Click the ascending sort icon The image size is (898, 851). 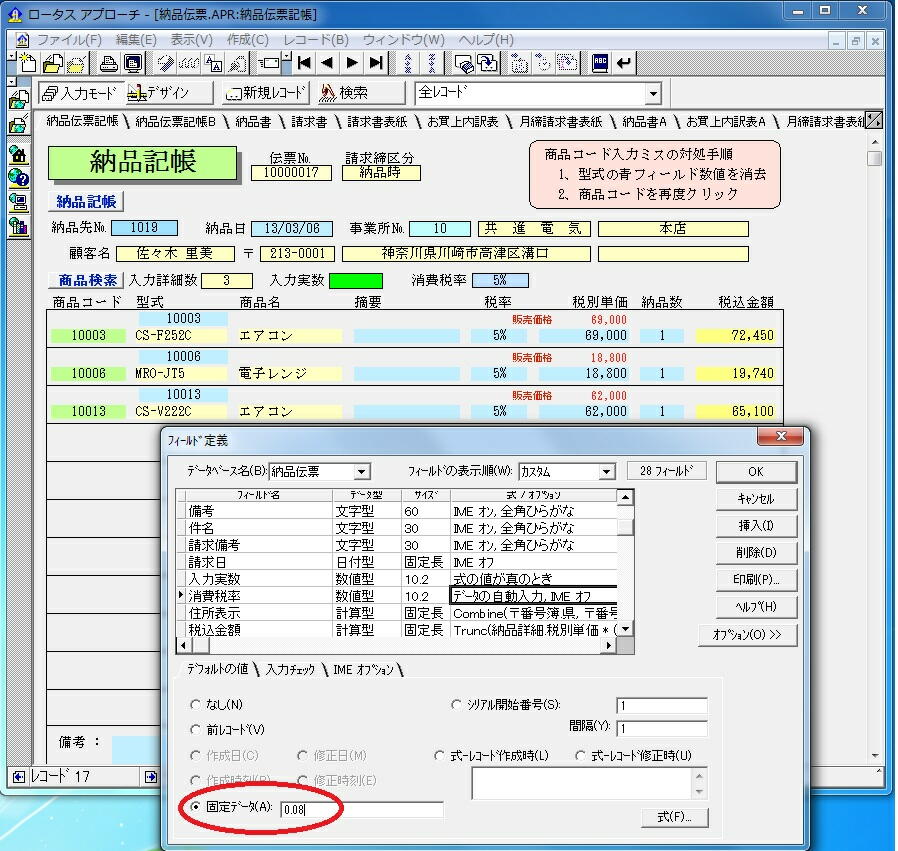407,63
